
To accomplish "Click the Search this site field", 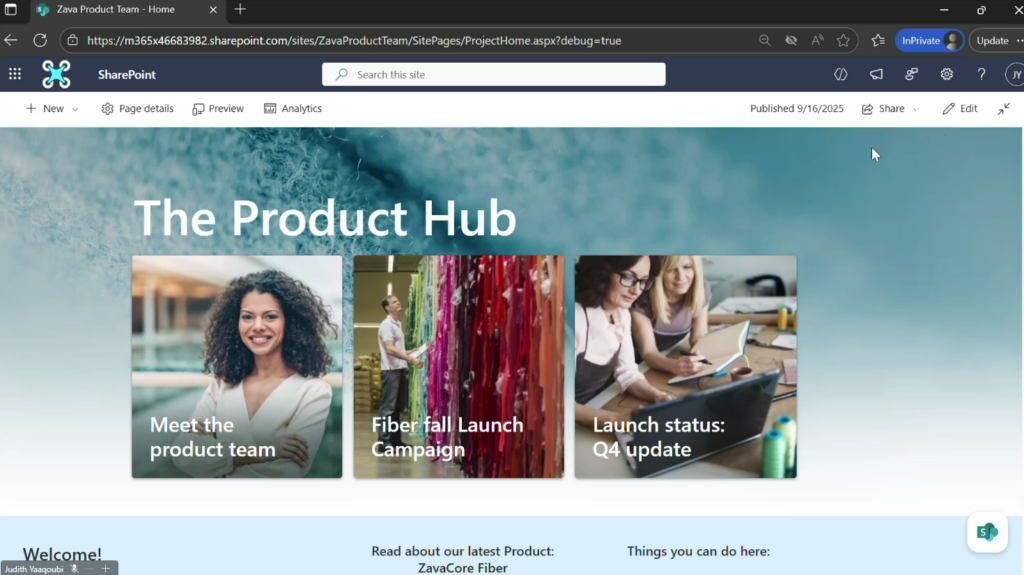I will pyautogui.click(x=494, y=74).
